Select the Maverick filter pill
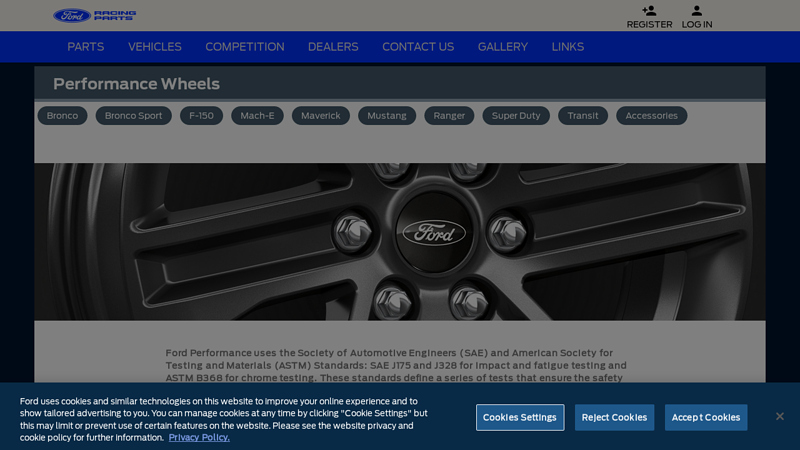 (x=320, y=116)
